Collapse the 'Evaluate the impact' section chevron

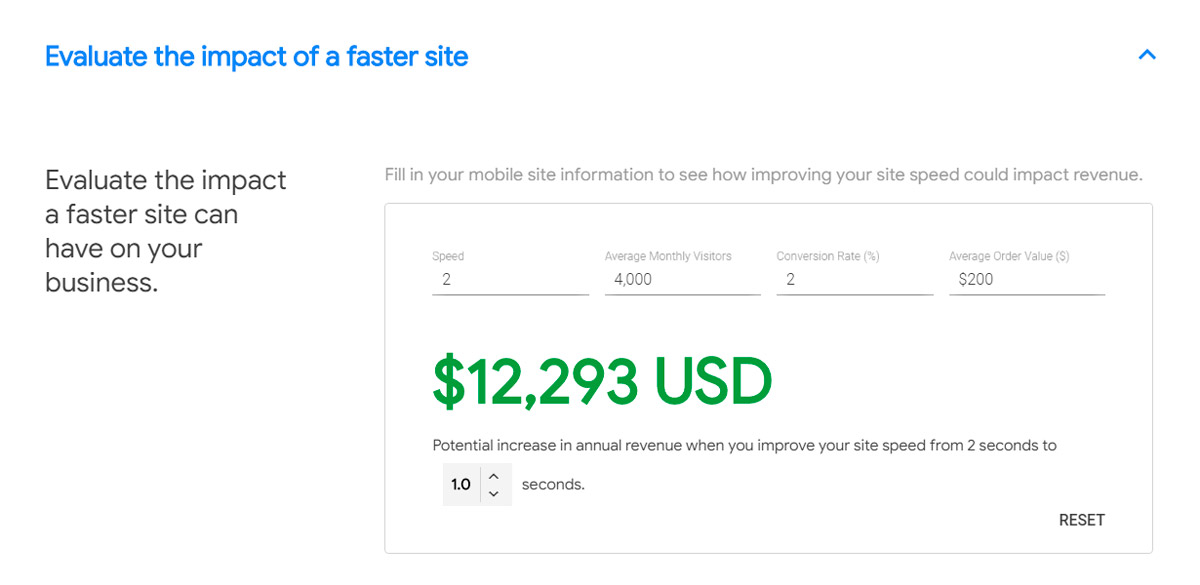[x=1146, y=56]
